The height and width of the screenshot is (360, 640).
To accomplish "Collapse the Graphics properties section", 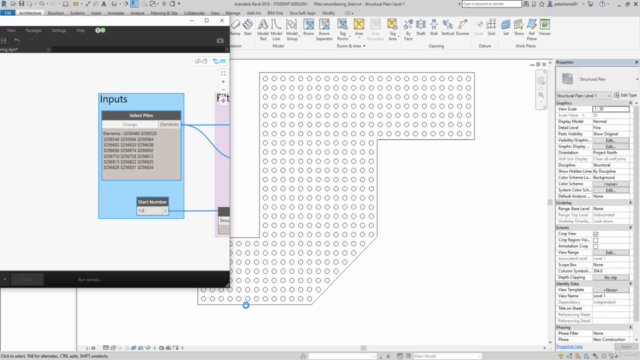I will 630,103.
